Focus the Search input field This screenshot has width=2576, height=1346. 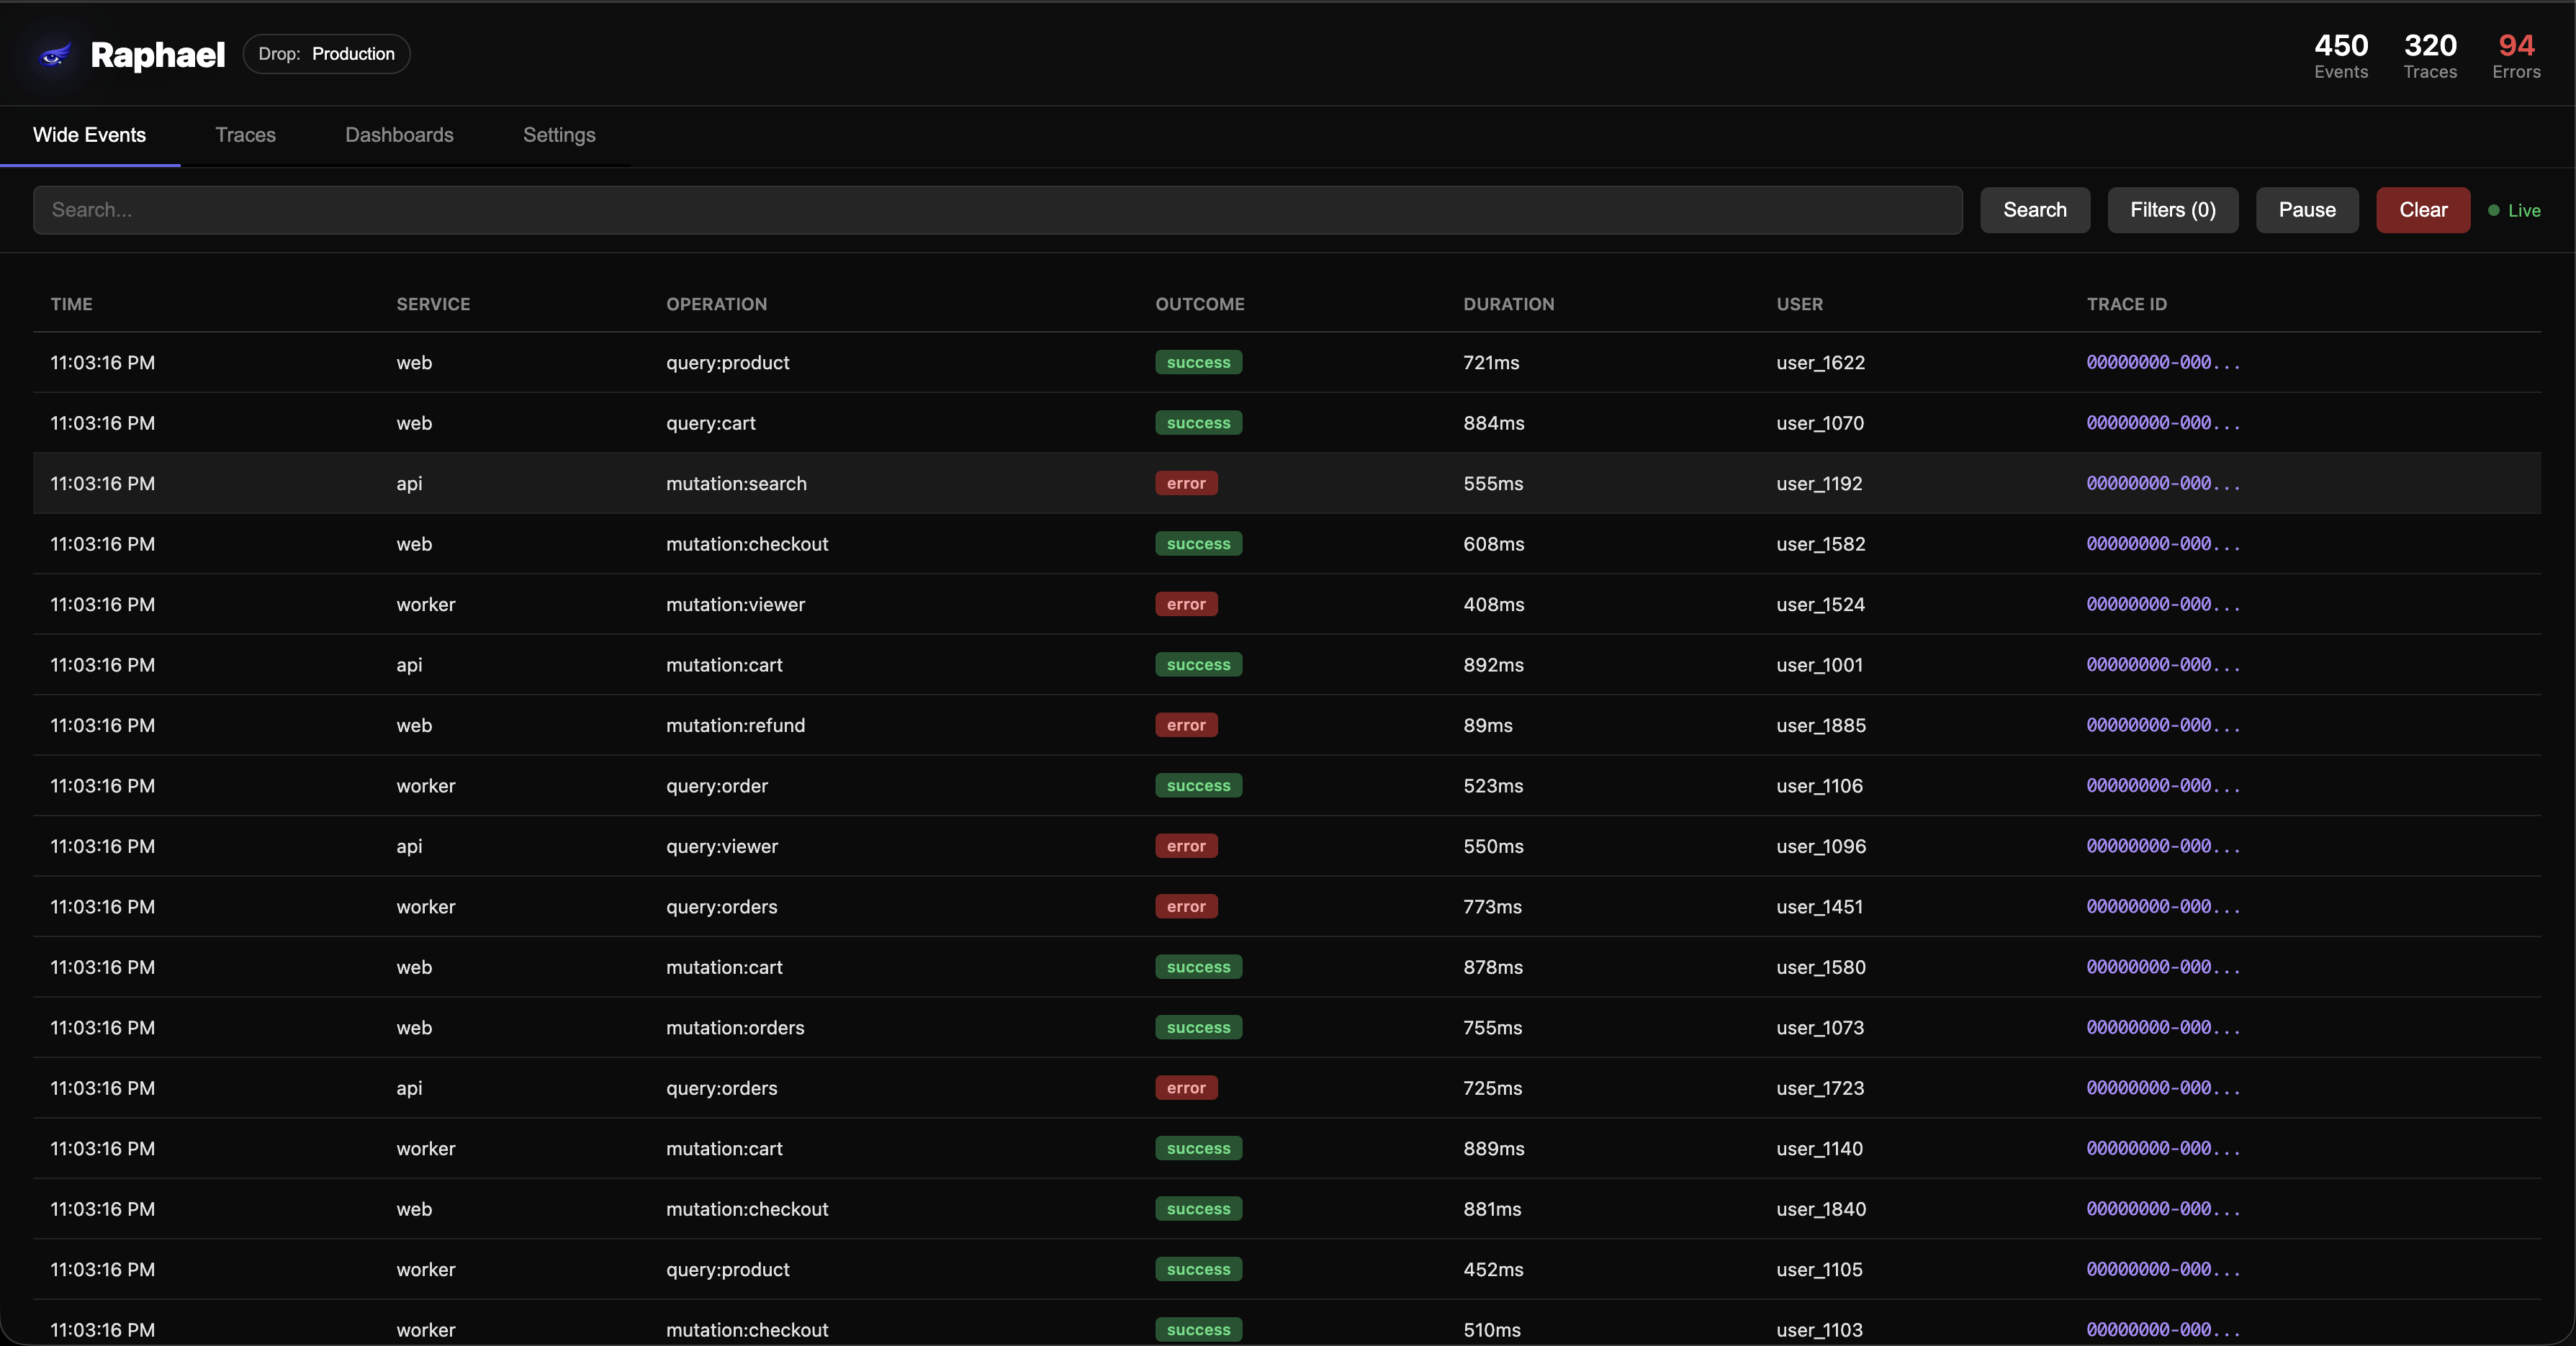coord(997,210)
